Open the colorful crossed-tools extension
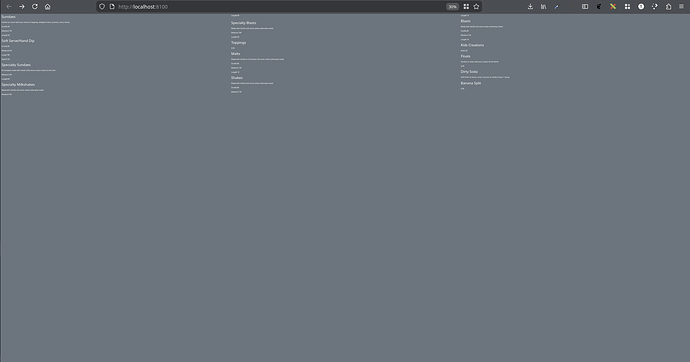The image size is (690, 362). tap(613, 7)
